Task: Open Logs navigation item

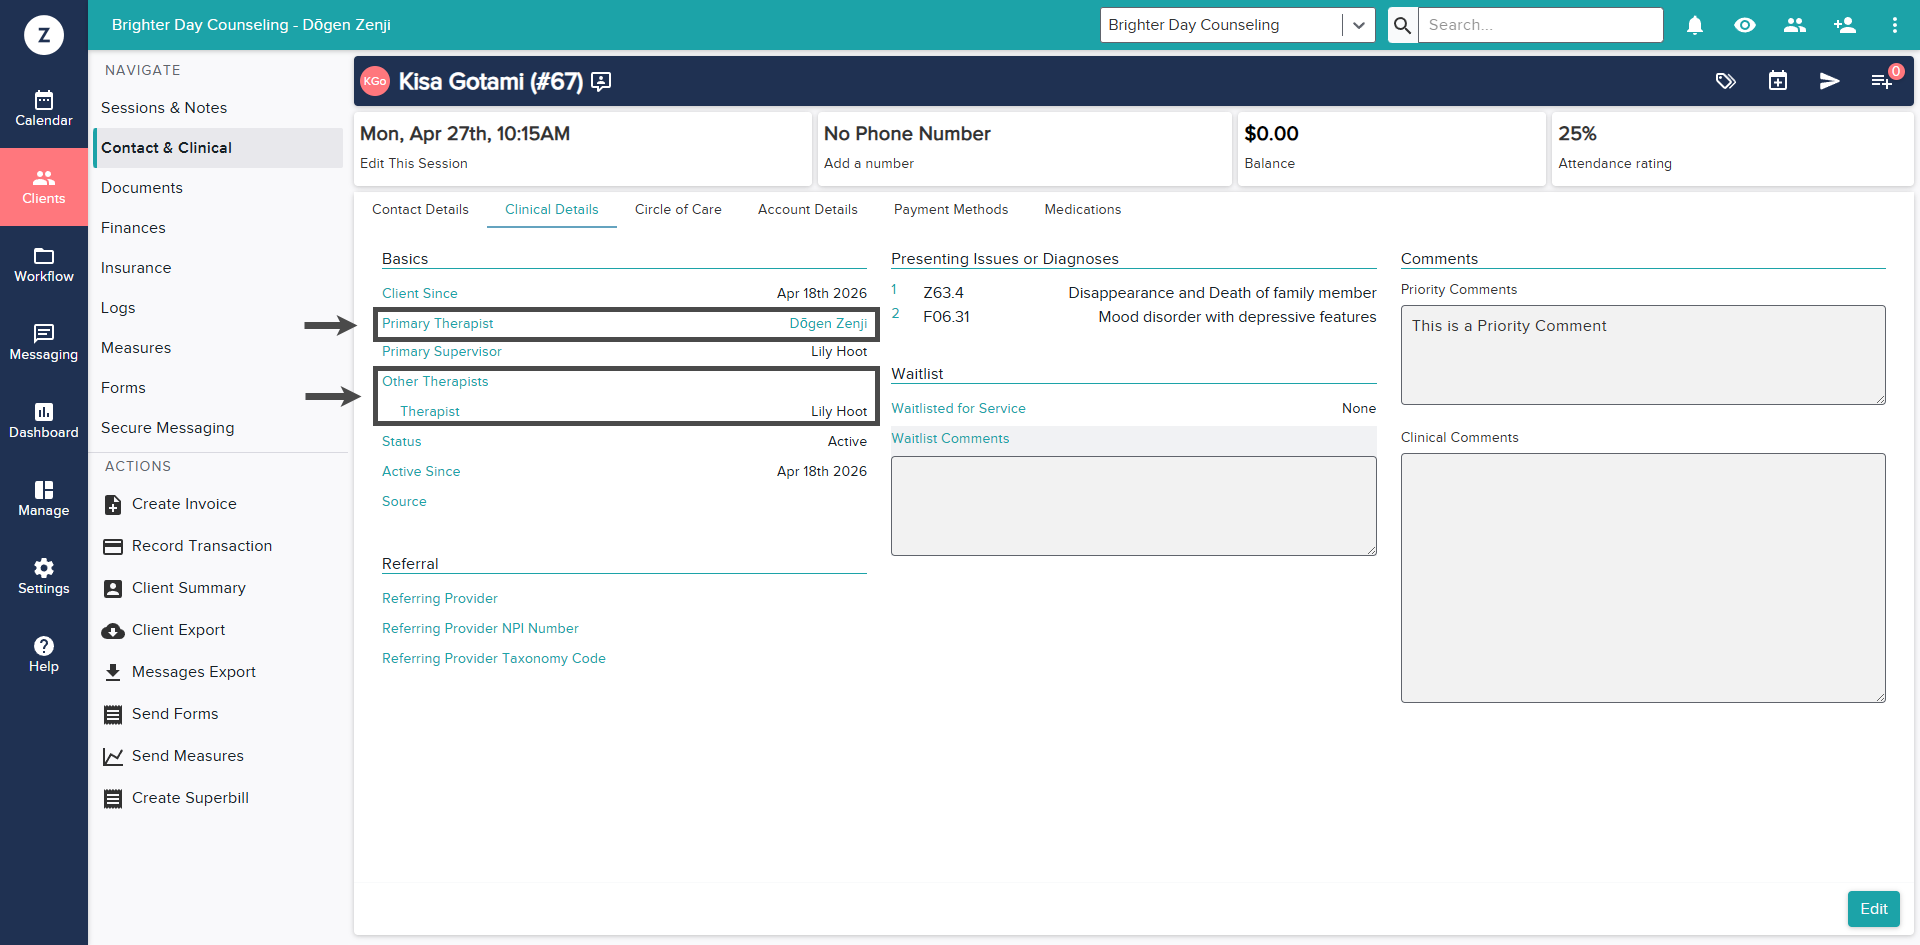Action: click(x=118, y=308)
